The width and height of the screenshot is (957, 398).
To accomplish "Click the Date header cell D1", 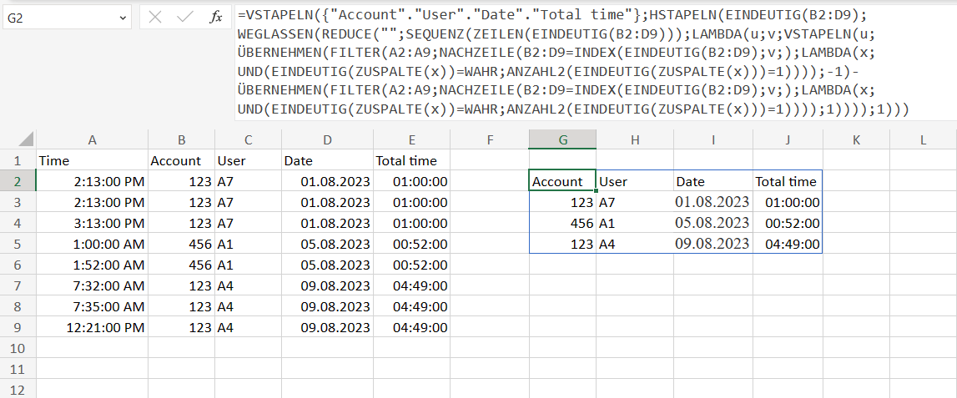I will 327,161.
